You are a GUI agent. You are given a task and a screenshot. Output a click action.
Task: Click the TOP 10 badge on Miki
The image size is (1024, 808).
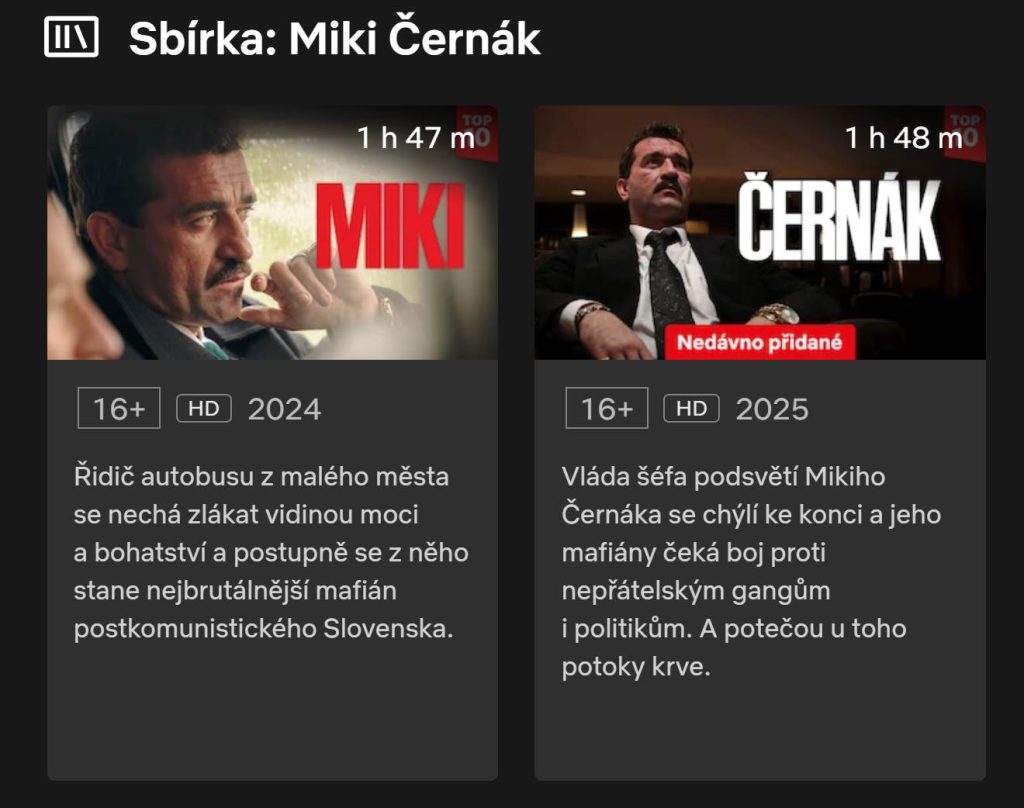479,132
